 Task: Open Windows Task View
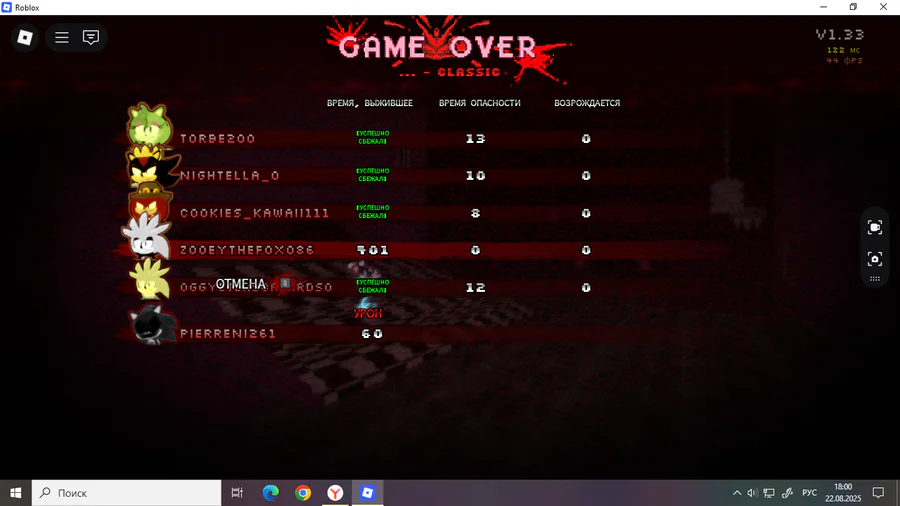[237, 493]
